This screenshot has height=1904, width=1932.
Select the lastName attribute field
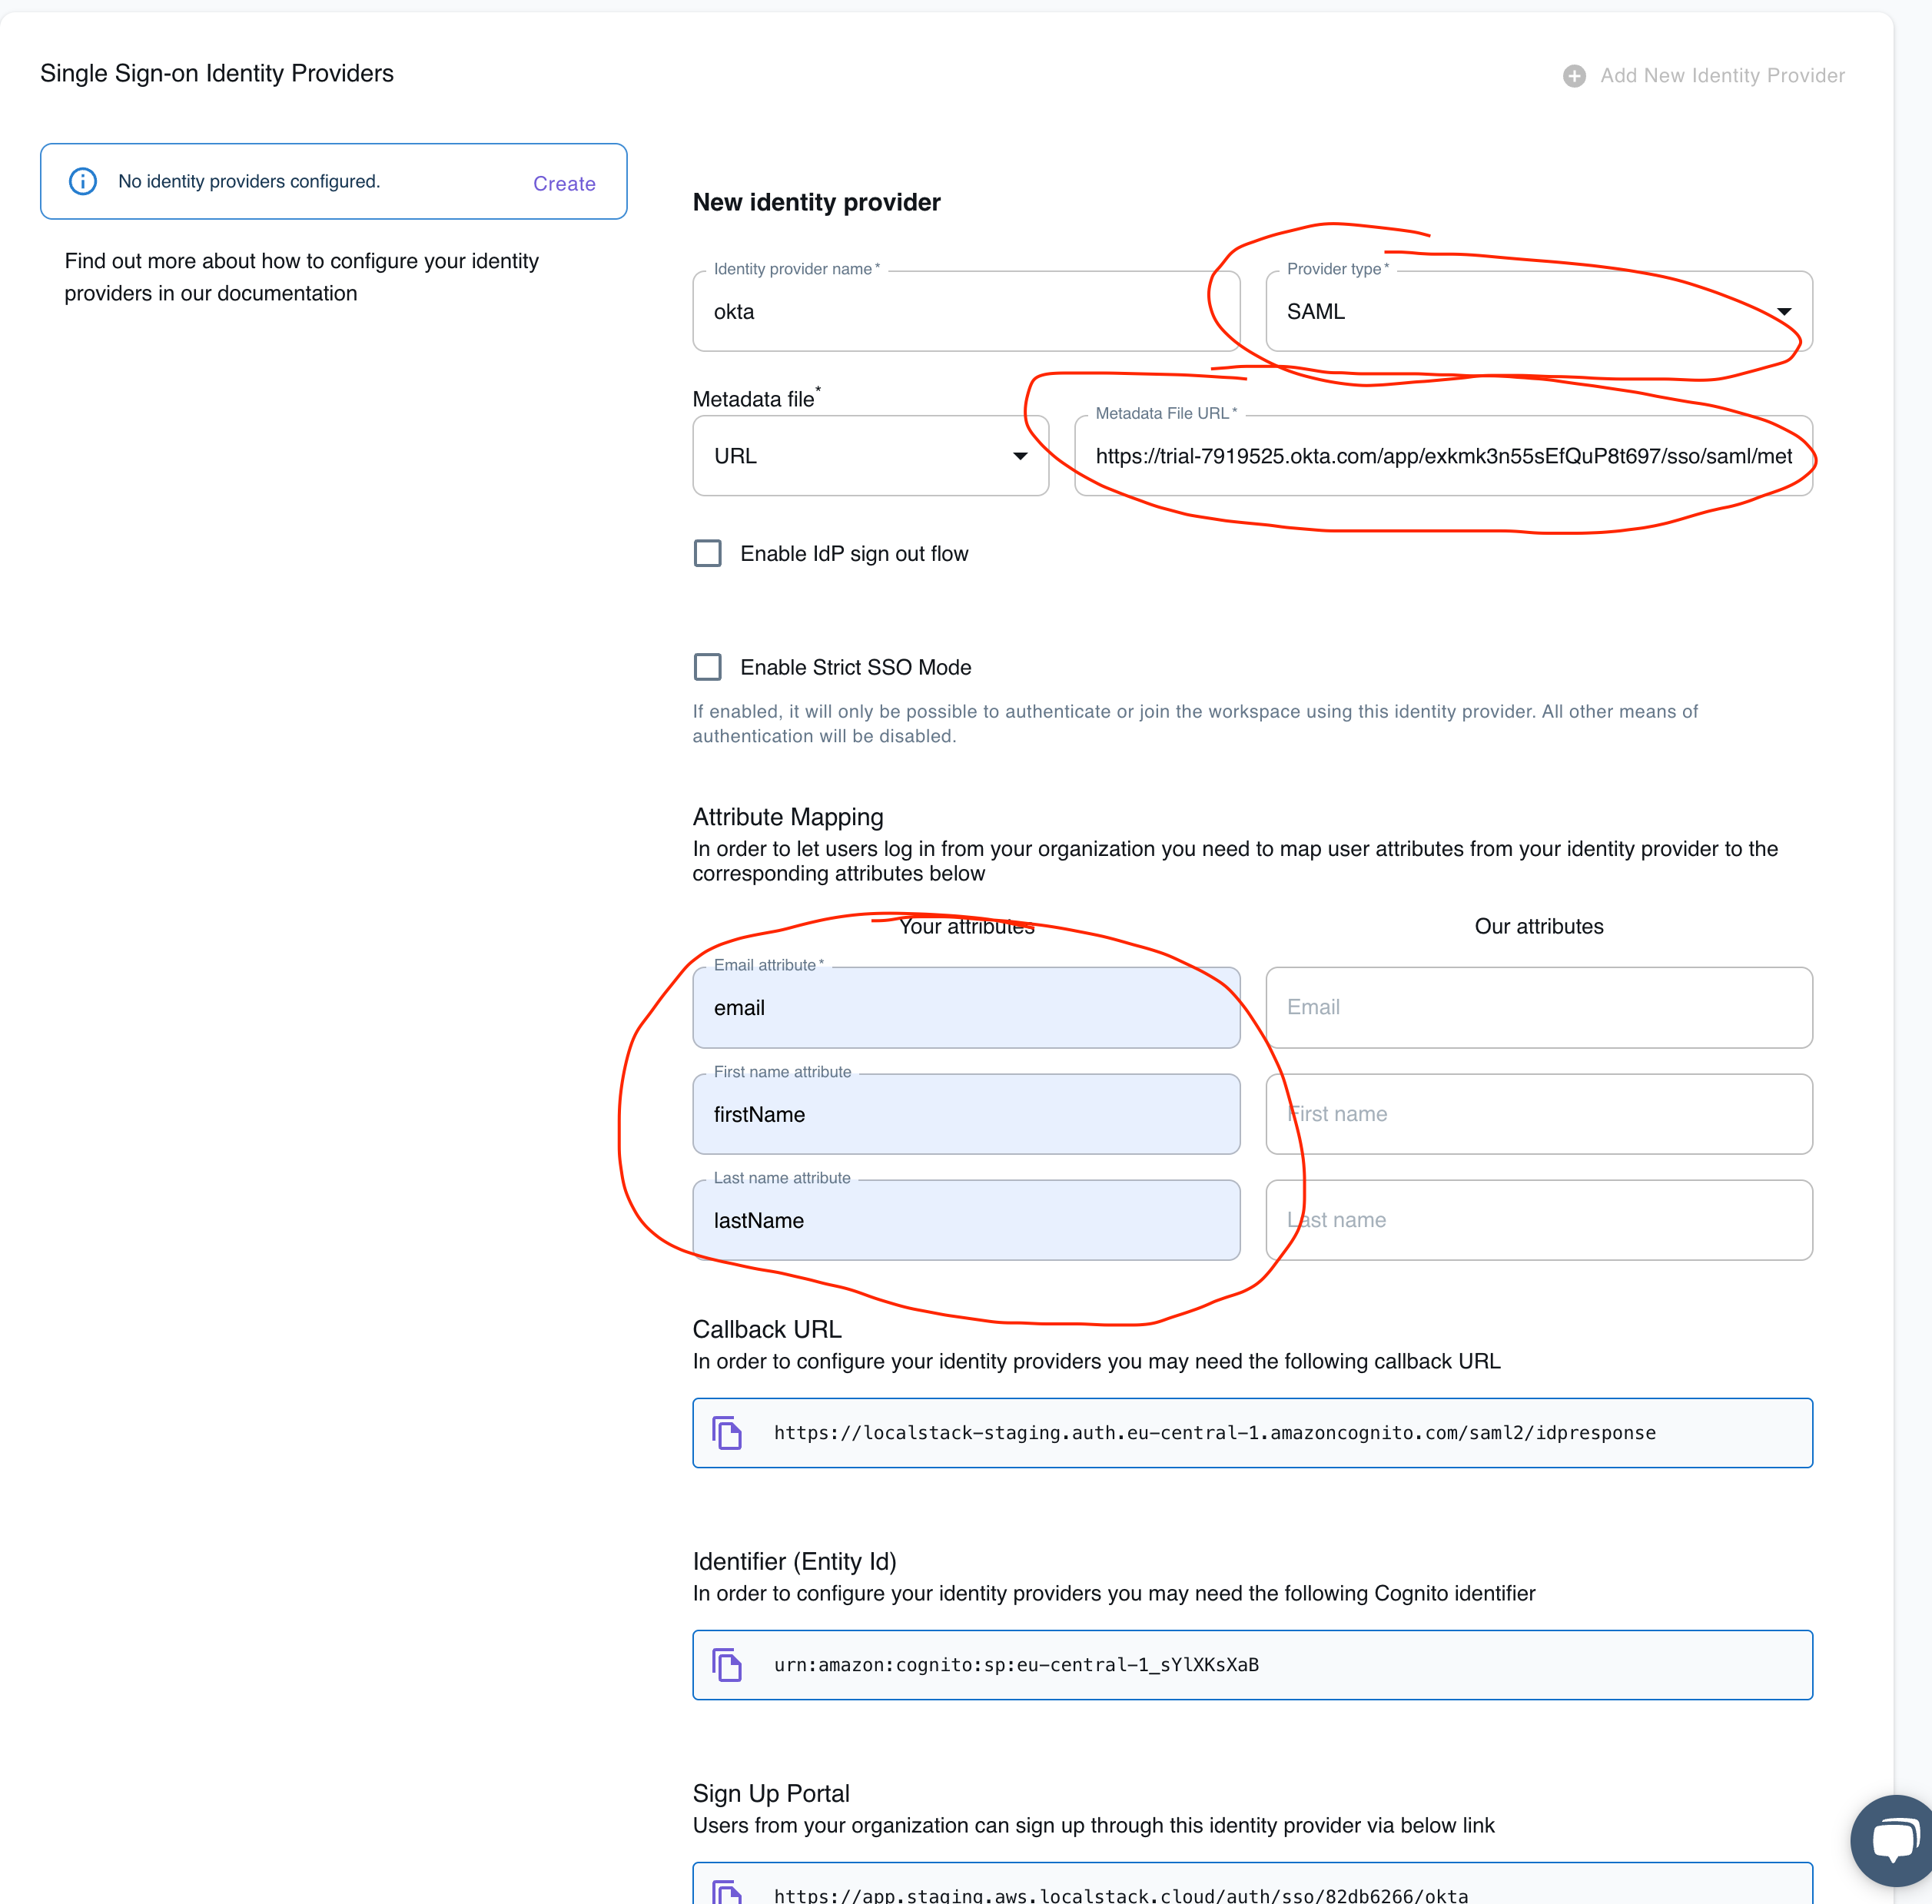(x=965, y=1220)
